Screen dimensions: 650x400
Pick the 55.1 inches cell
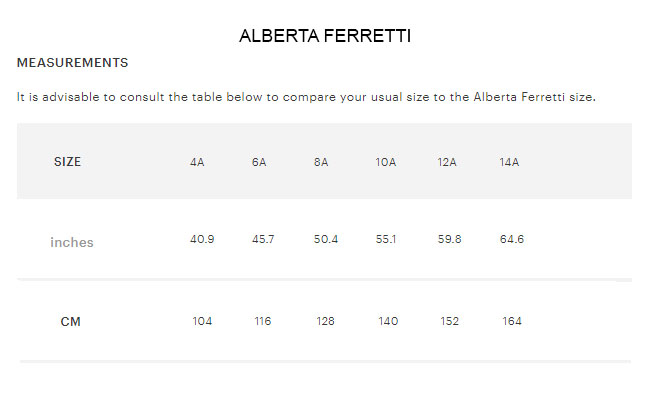tap(387, 240)
